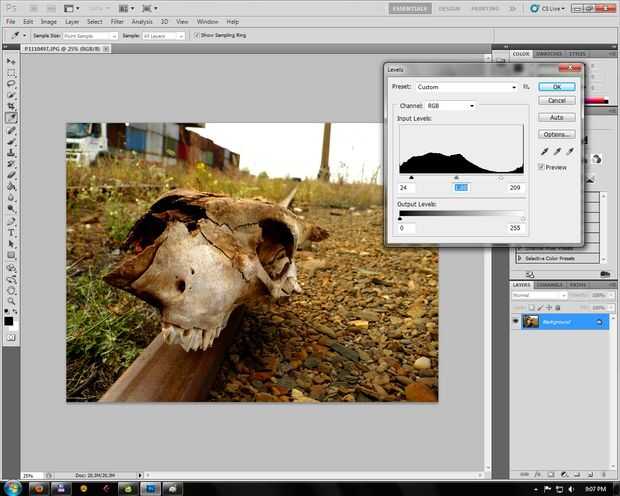Uncheck the Preview checkbox in Levels
Screen dimensions: 620x496
[x=542, y=167]
